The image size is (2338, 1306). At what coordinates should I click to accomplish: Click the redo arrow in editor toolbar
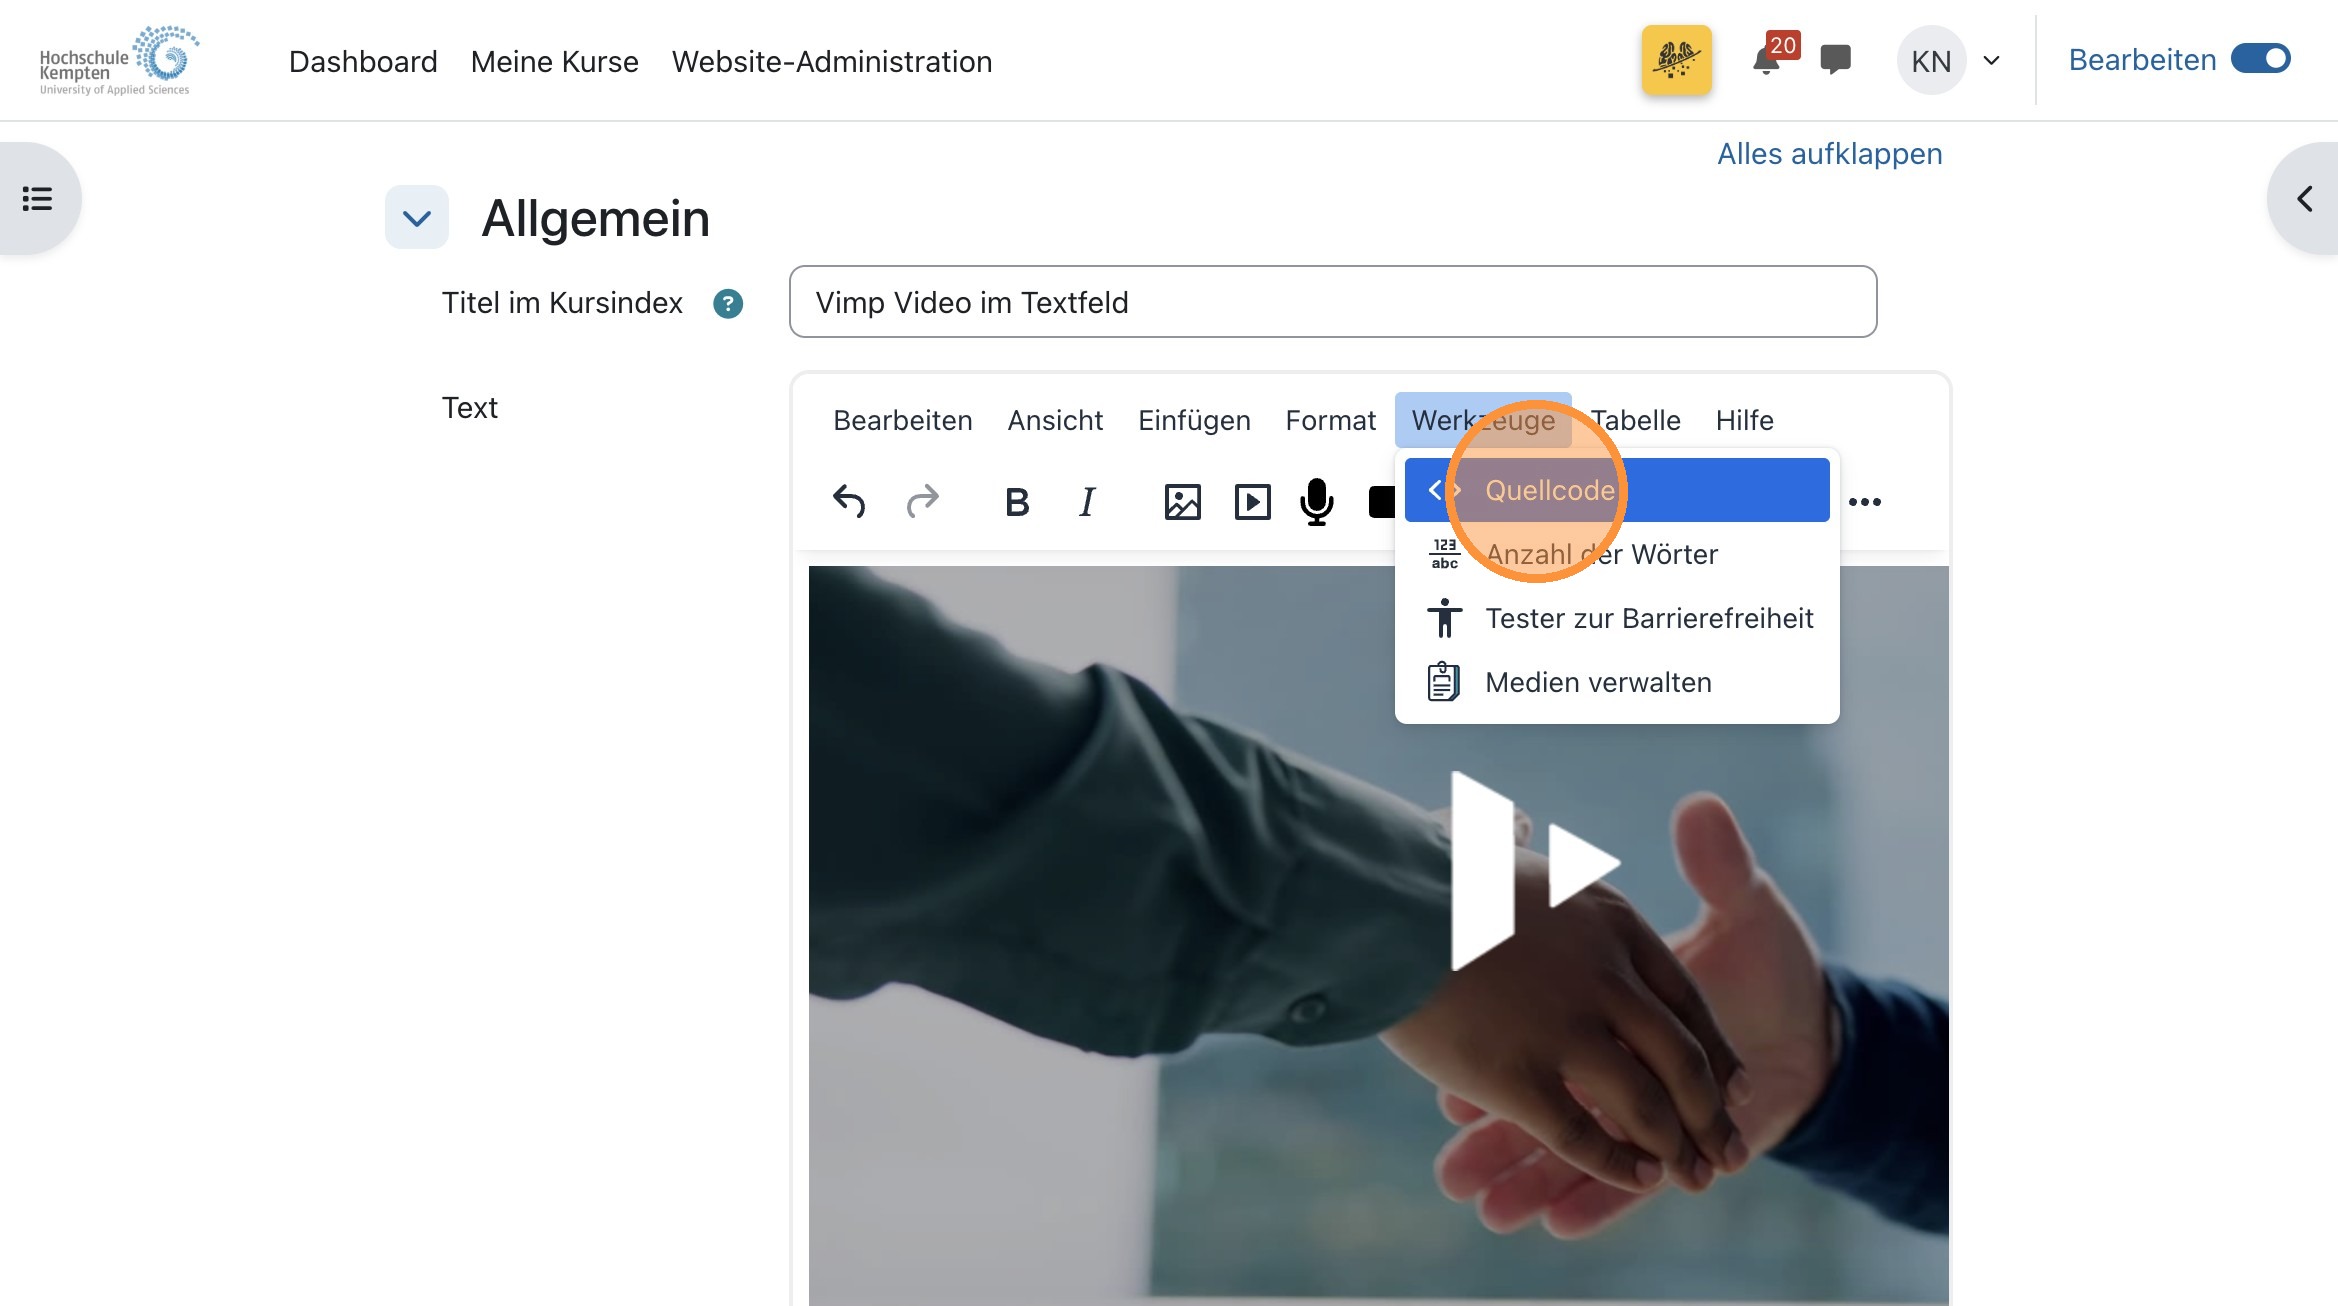coord(922,501)
